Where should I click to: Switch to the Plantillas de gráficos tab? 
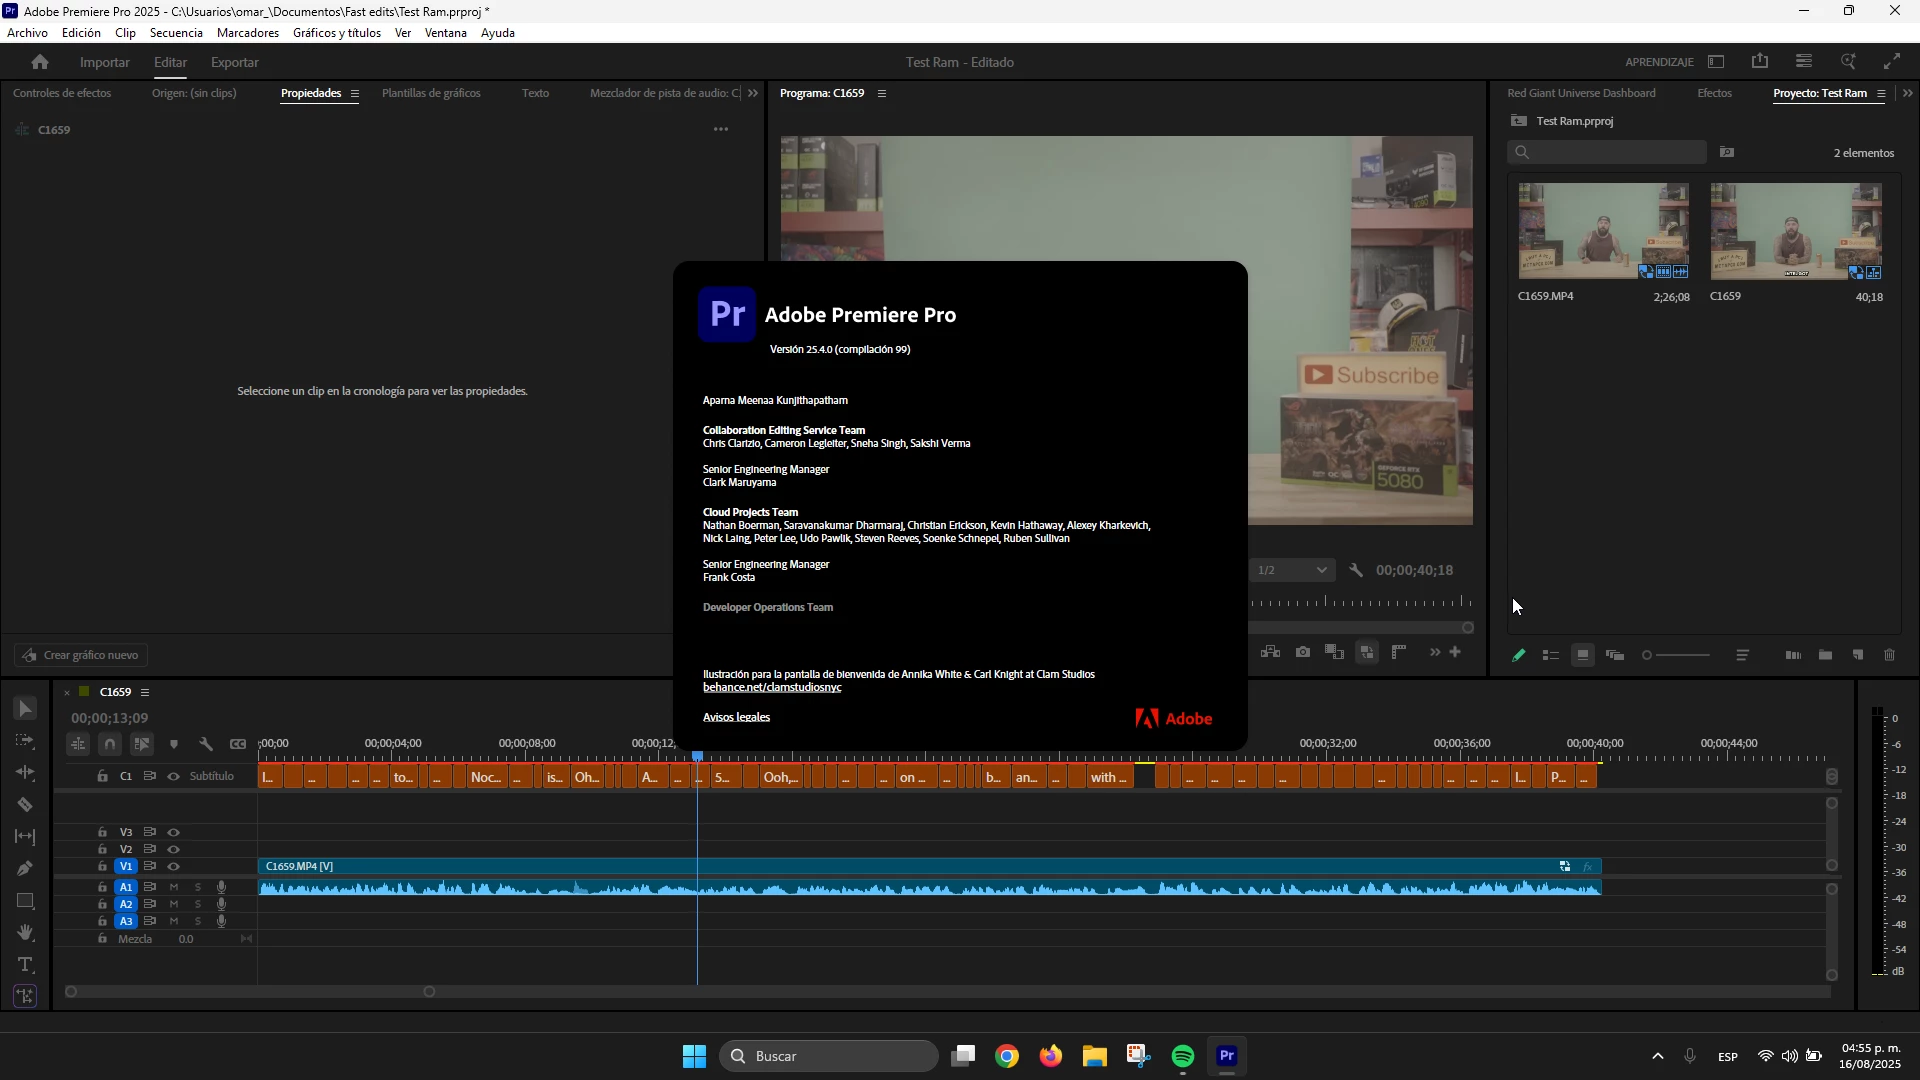point(431,93)
